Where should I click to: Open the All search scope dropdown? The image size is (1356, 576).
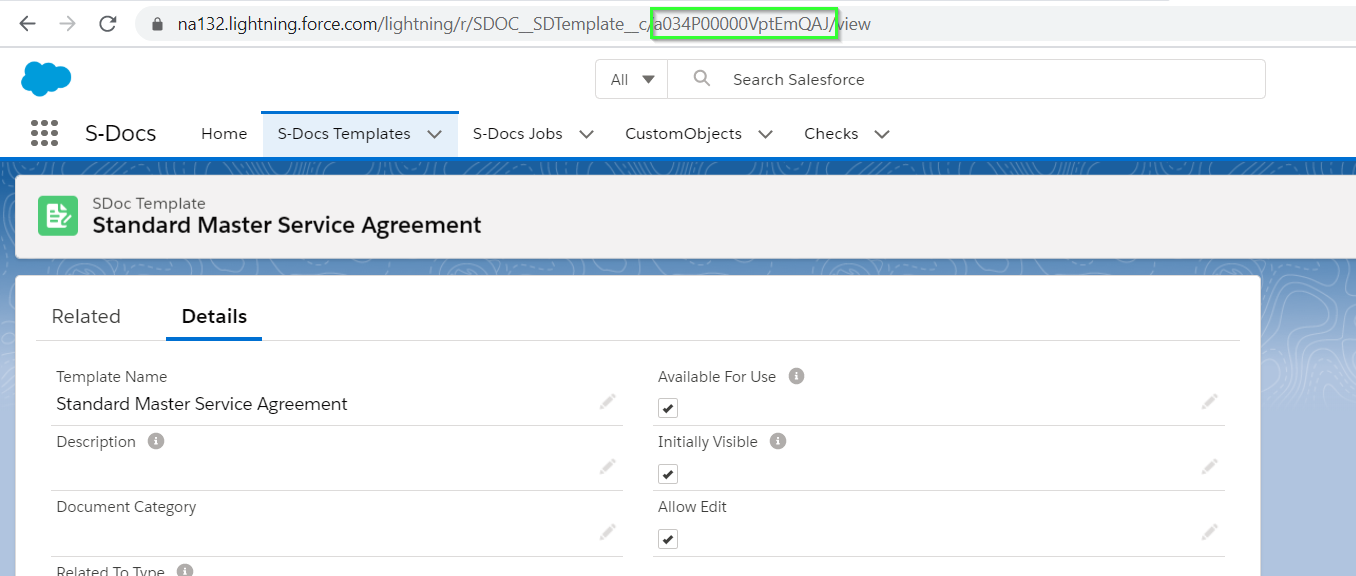click(x=632, y=79)
